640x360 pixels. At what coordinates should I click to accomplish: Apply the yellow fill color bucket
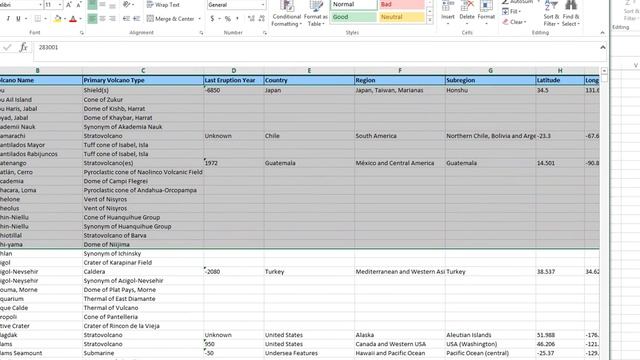(58, 19)
